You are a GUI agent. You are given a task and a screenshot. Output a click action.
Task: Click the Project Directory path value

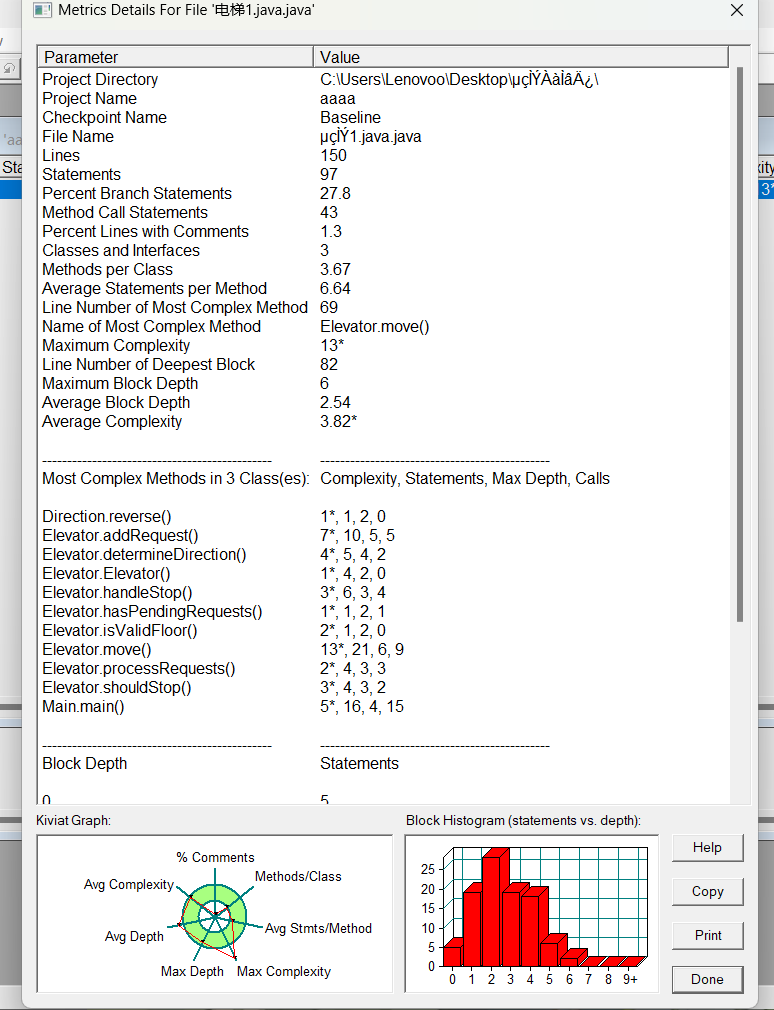[459, 79]
